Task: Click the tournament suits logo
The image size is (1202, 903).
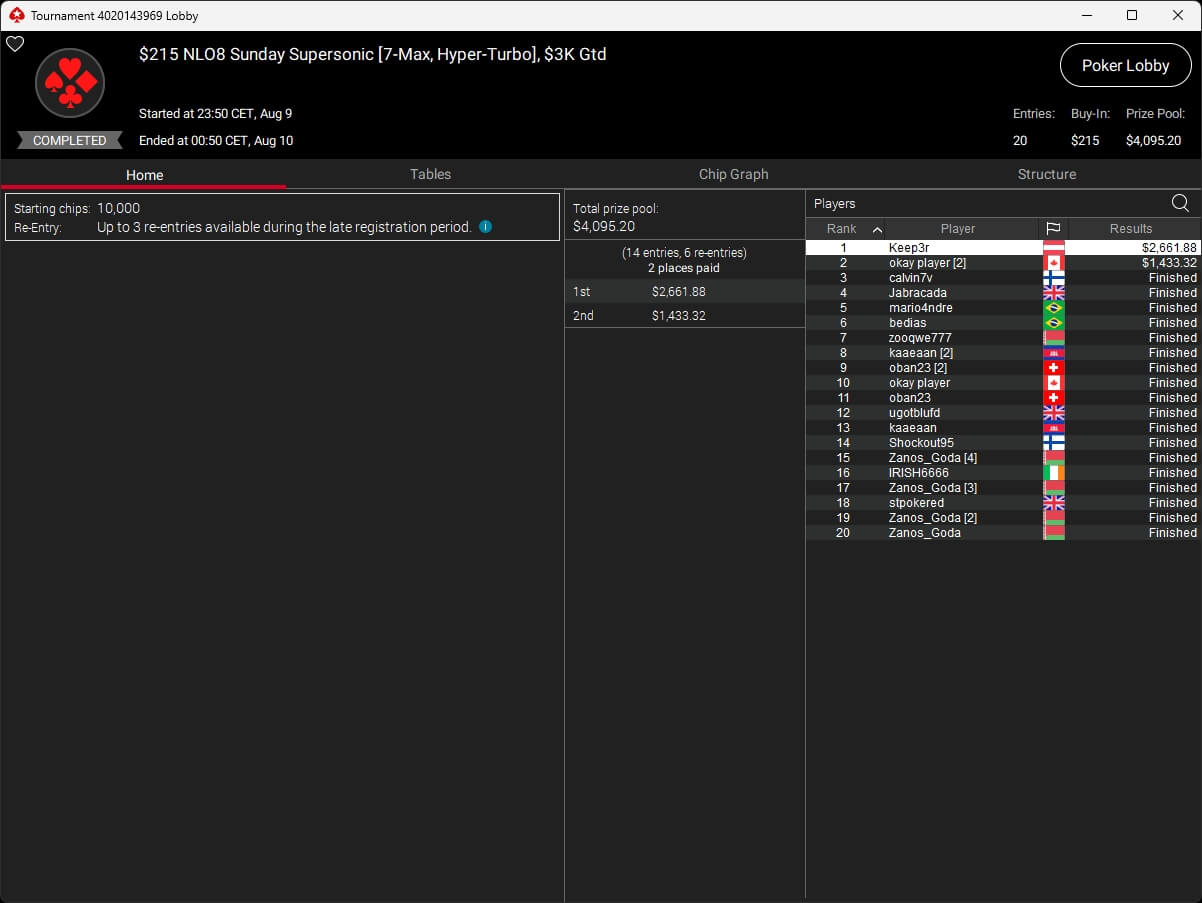Action: pyautogui.click(x=70, y=83)
